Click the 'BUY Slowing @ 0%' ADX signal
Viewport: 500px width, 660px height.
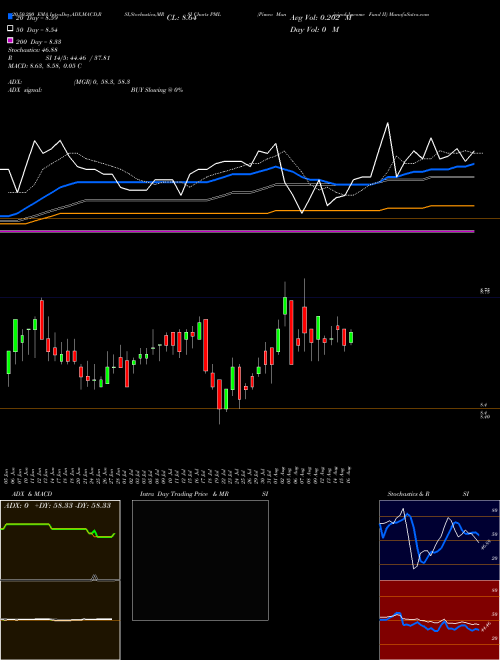(157, 90)
